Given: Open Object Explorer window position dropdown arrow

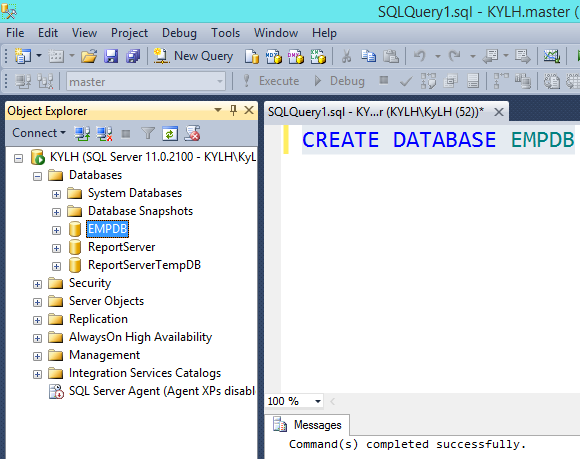Looking at the screenshot, I should tap(218, 110).
